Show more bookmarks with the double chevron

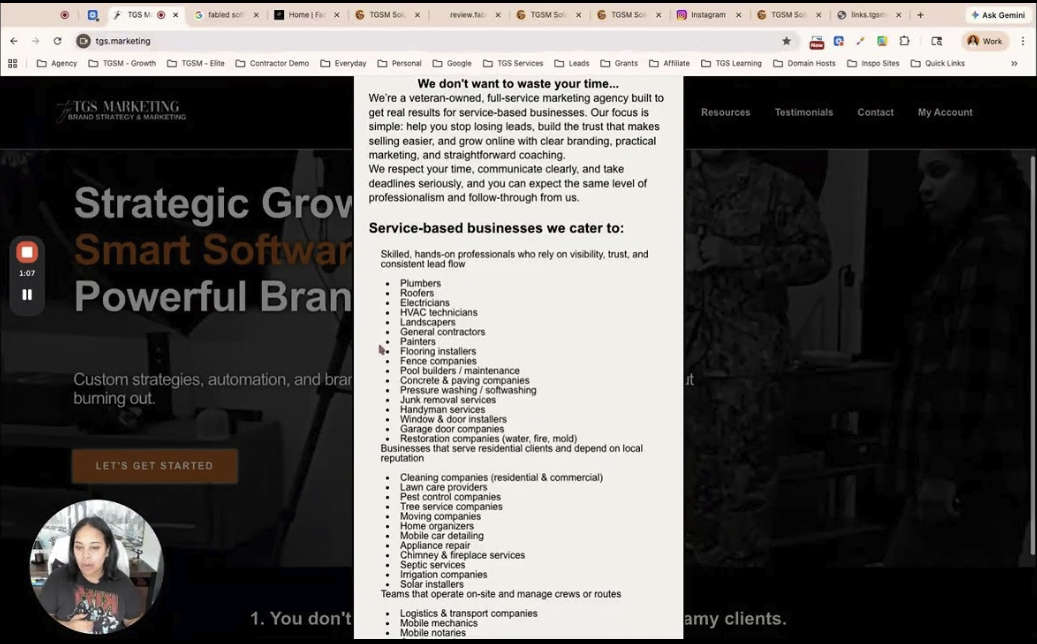(1014, 63)
